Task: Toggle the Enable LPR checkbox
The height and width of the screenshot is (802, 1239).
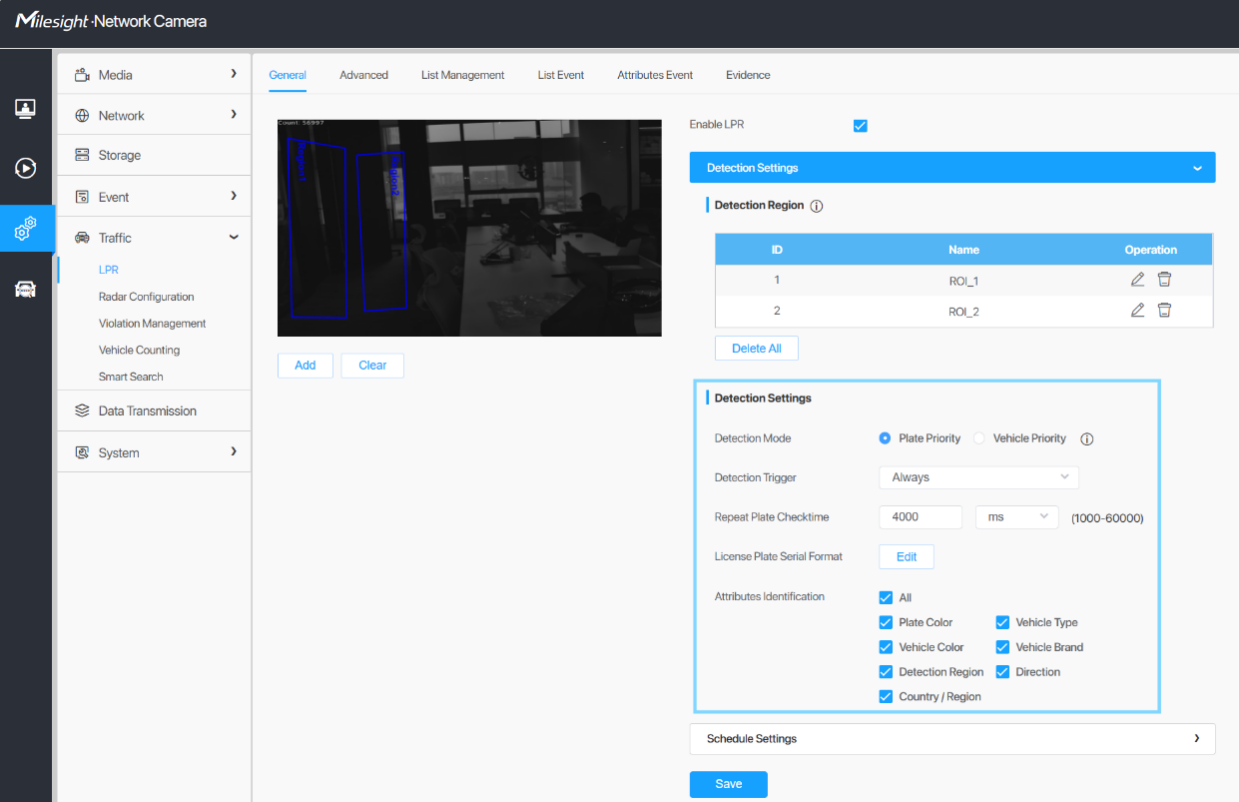Action: (x=860, y=126)
